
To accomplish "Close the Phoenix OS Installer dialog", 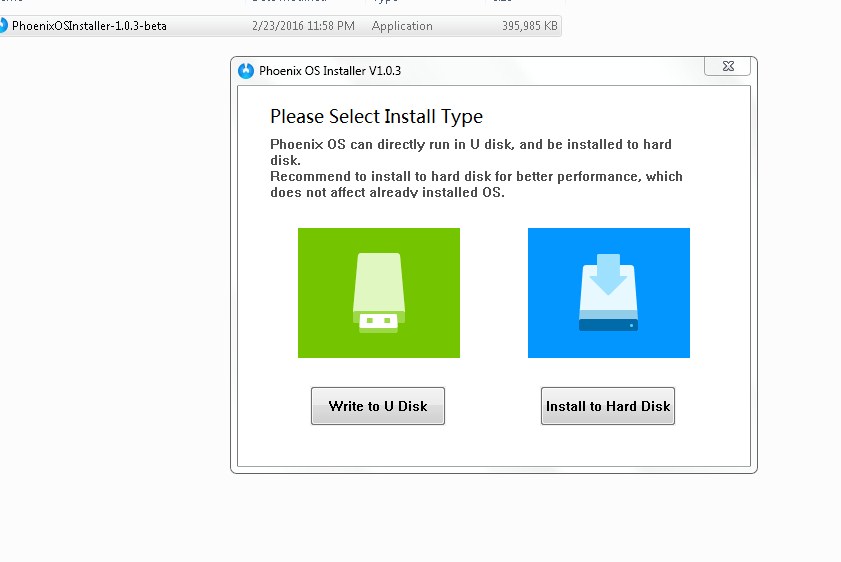I will pos(728,66).
